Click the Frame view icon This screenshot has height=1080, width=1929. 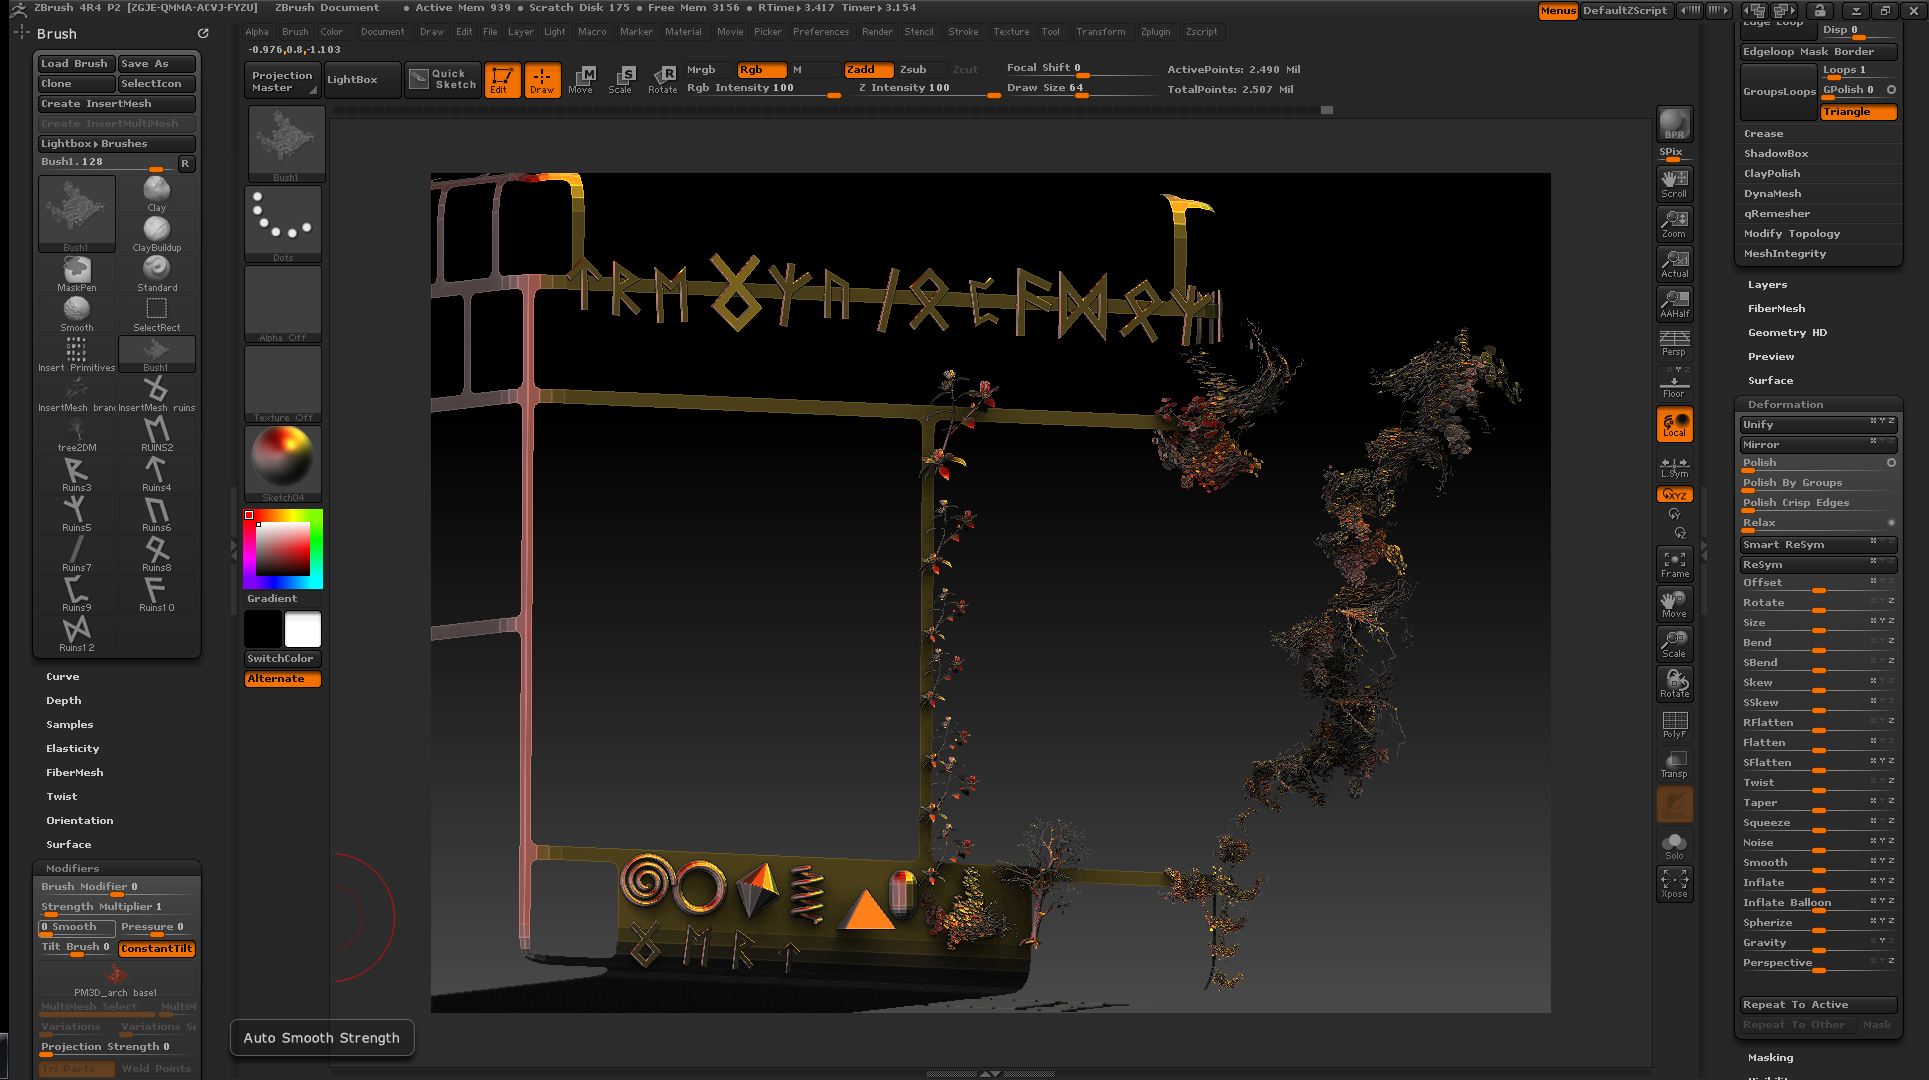point(1674,564)
